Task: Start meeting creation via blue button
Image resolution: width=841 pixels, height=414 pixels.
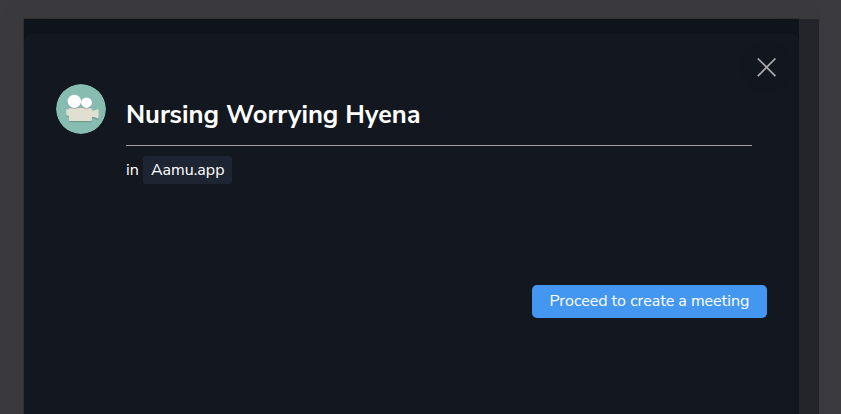Action: 649,301
